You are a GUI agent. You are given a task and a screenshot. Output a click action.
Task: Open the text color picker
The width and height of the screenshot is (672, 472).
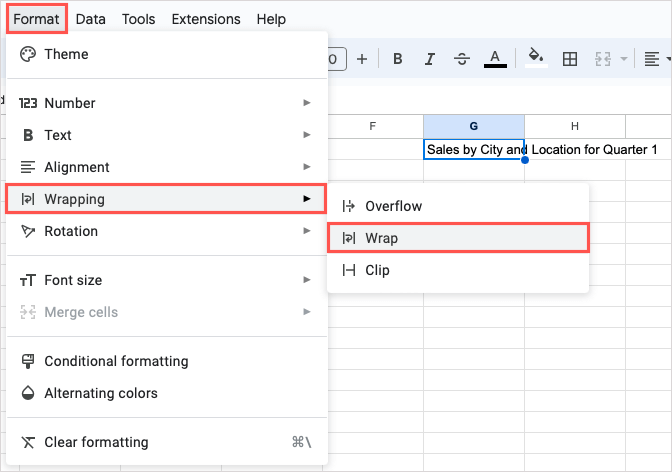(x=494, y=59)
